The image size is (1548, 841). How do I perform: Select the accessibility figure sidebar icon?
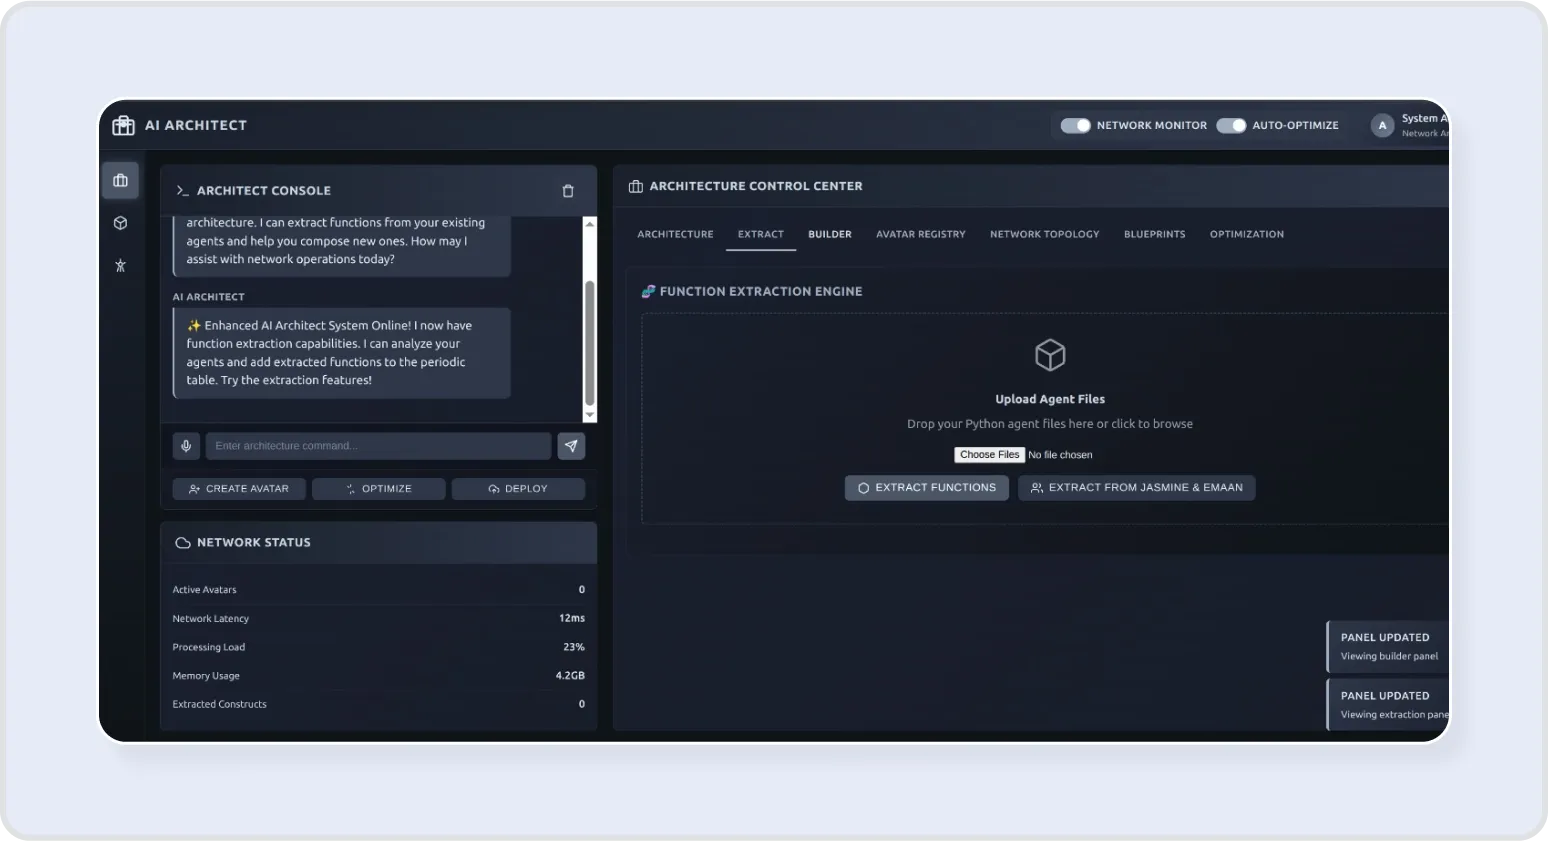point(121,266)
